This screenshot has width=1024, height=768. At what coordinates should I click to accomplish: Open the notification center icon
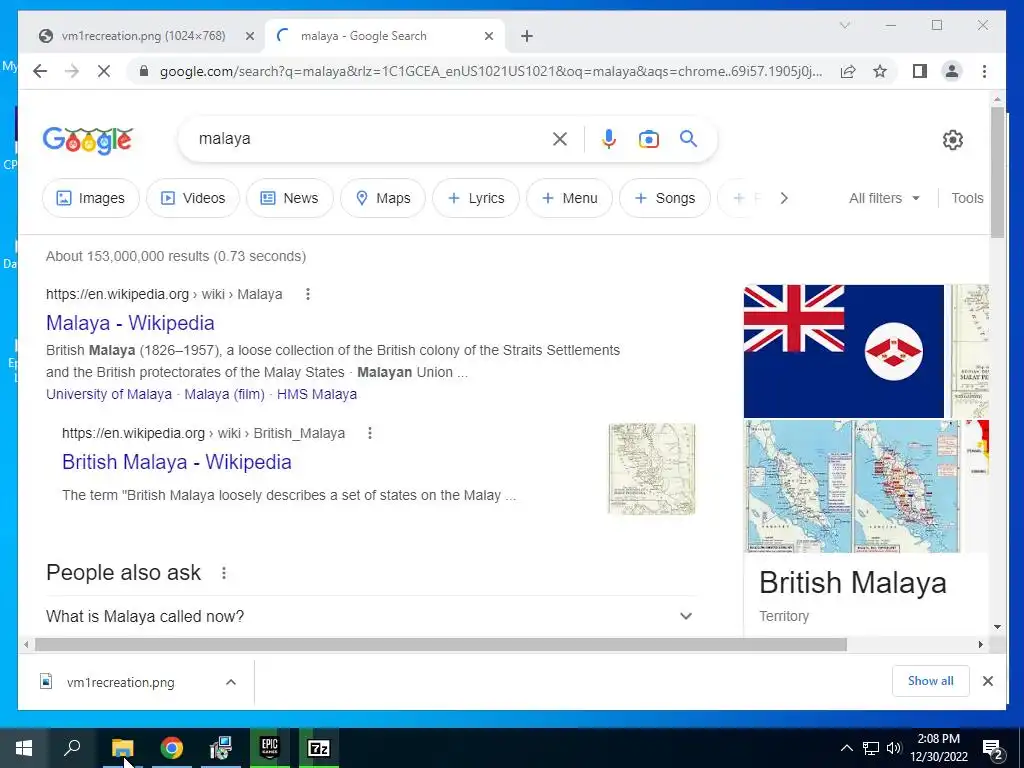pyautogui.click(x=993, y=749)
